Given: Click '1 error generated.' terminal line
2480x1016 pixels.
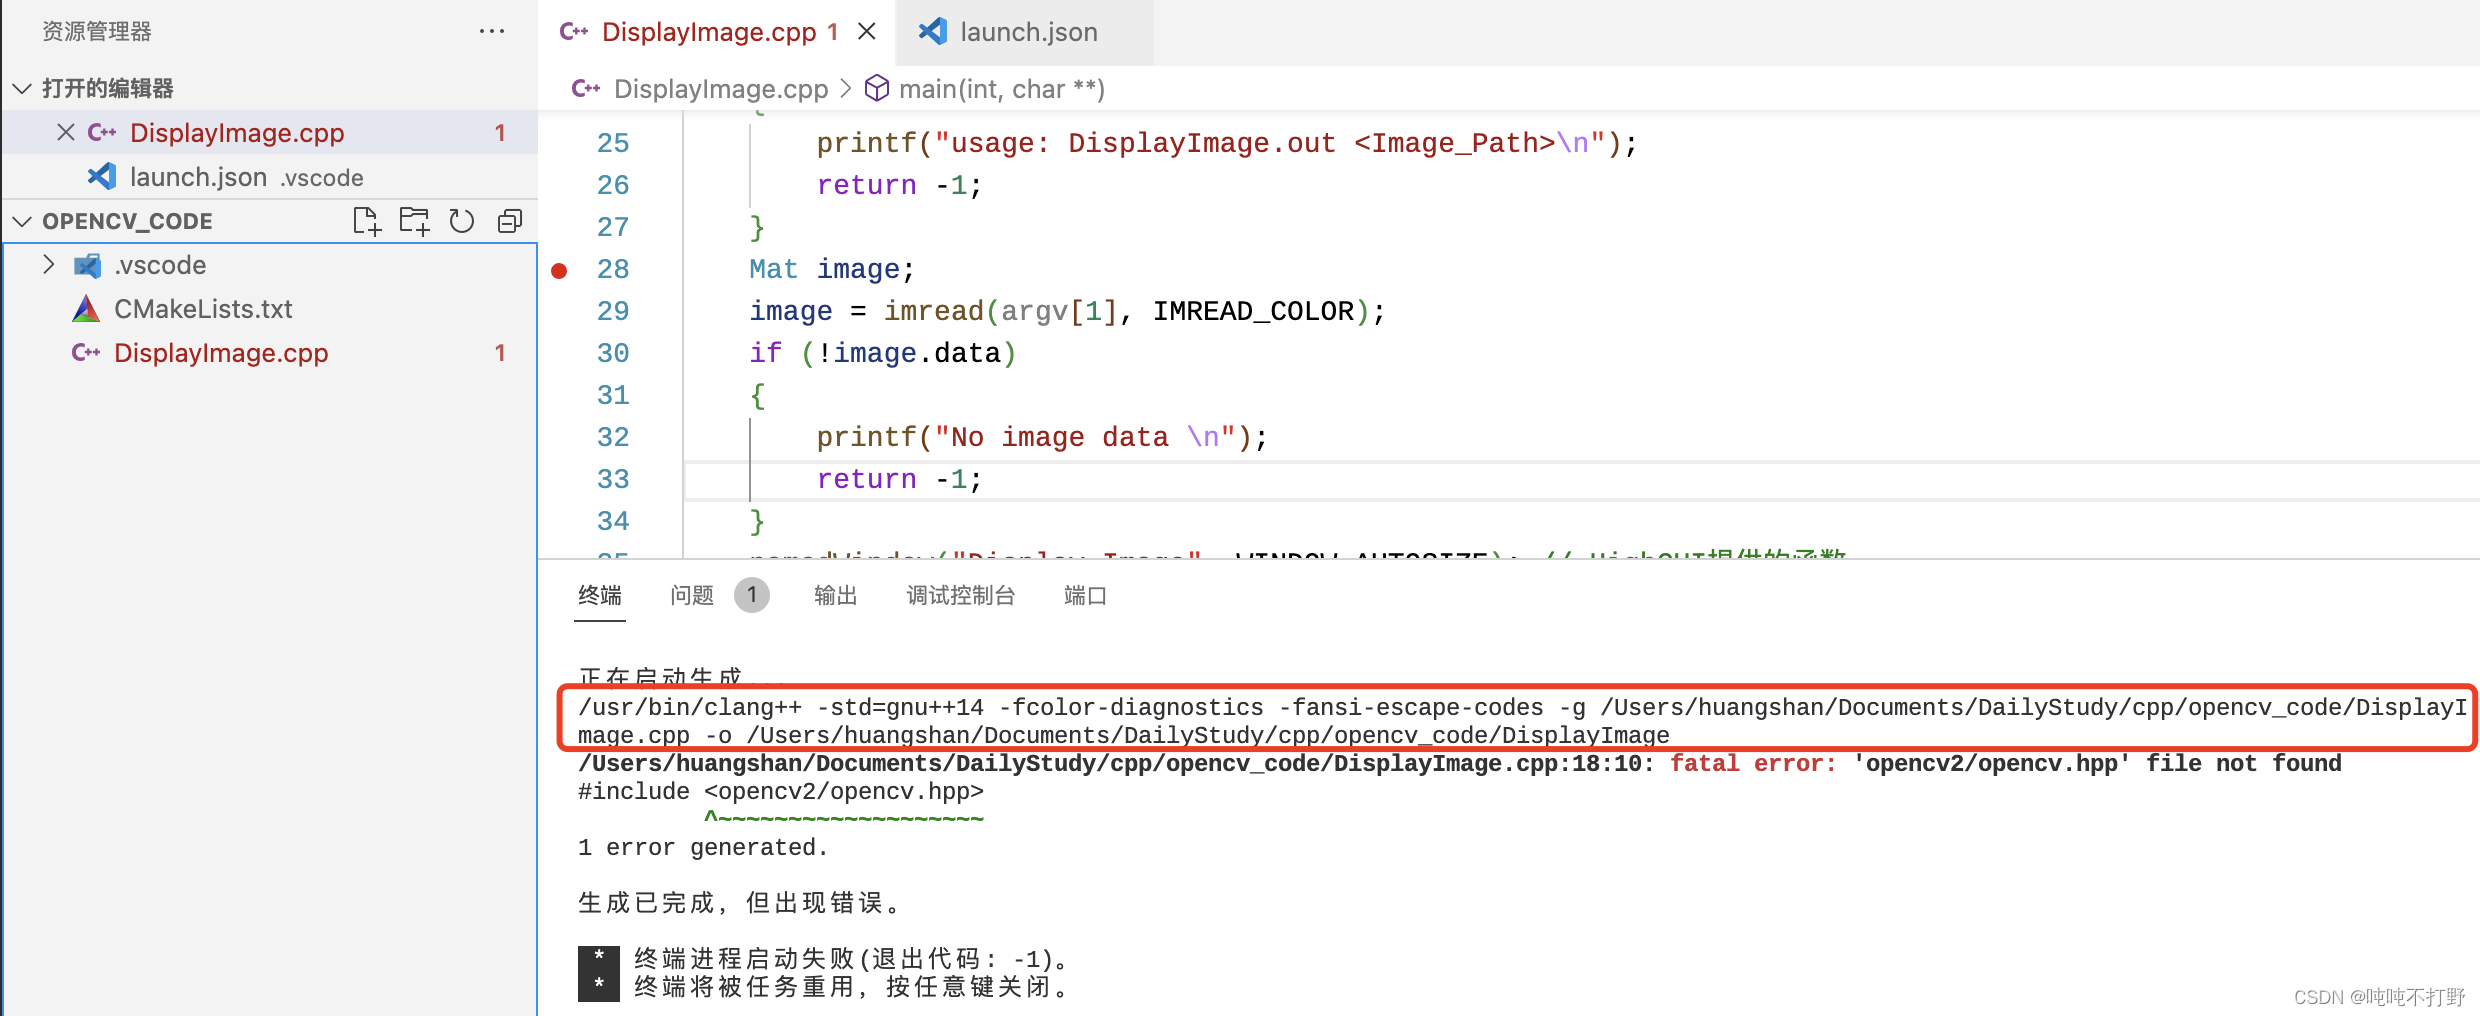Looking at the screenshot, I should (x=703, y=848).
